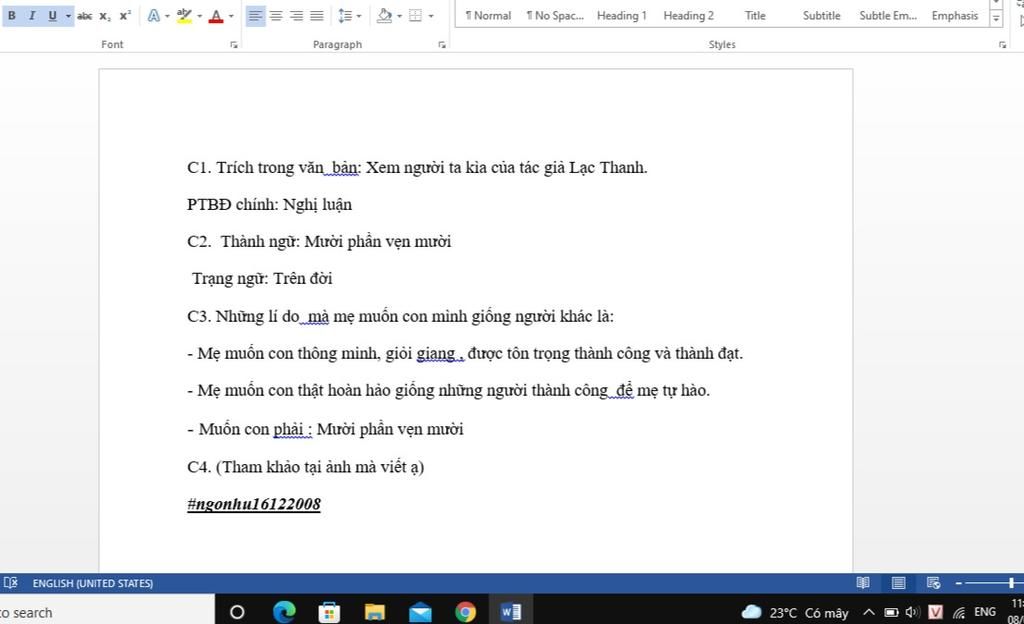Switch to Web Layout view
1024x624 pixels.
point(933,583)
